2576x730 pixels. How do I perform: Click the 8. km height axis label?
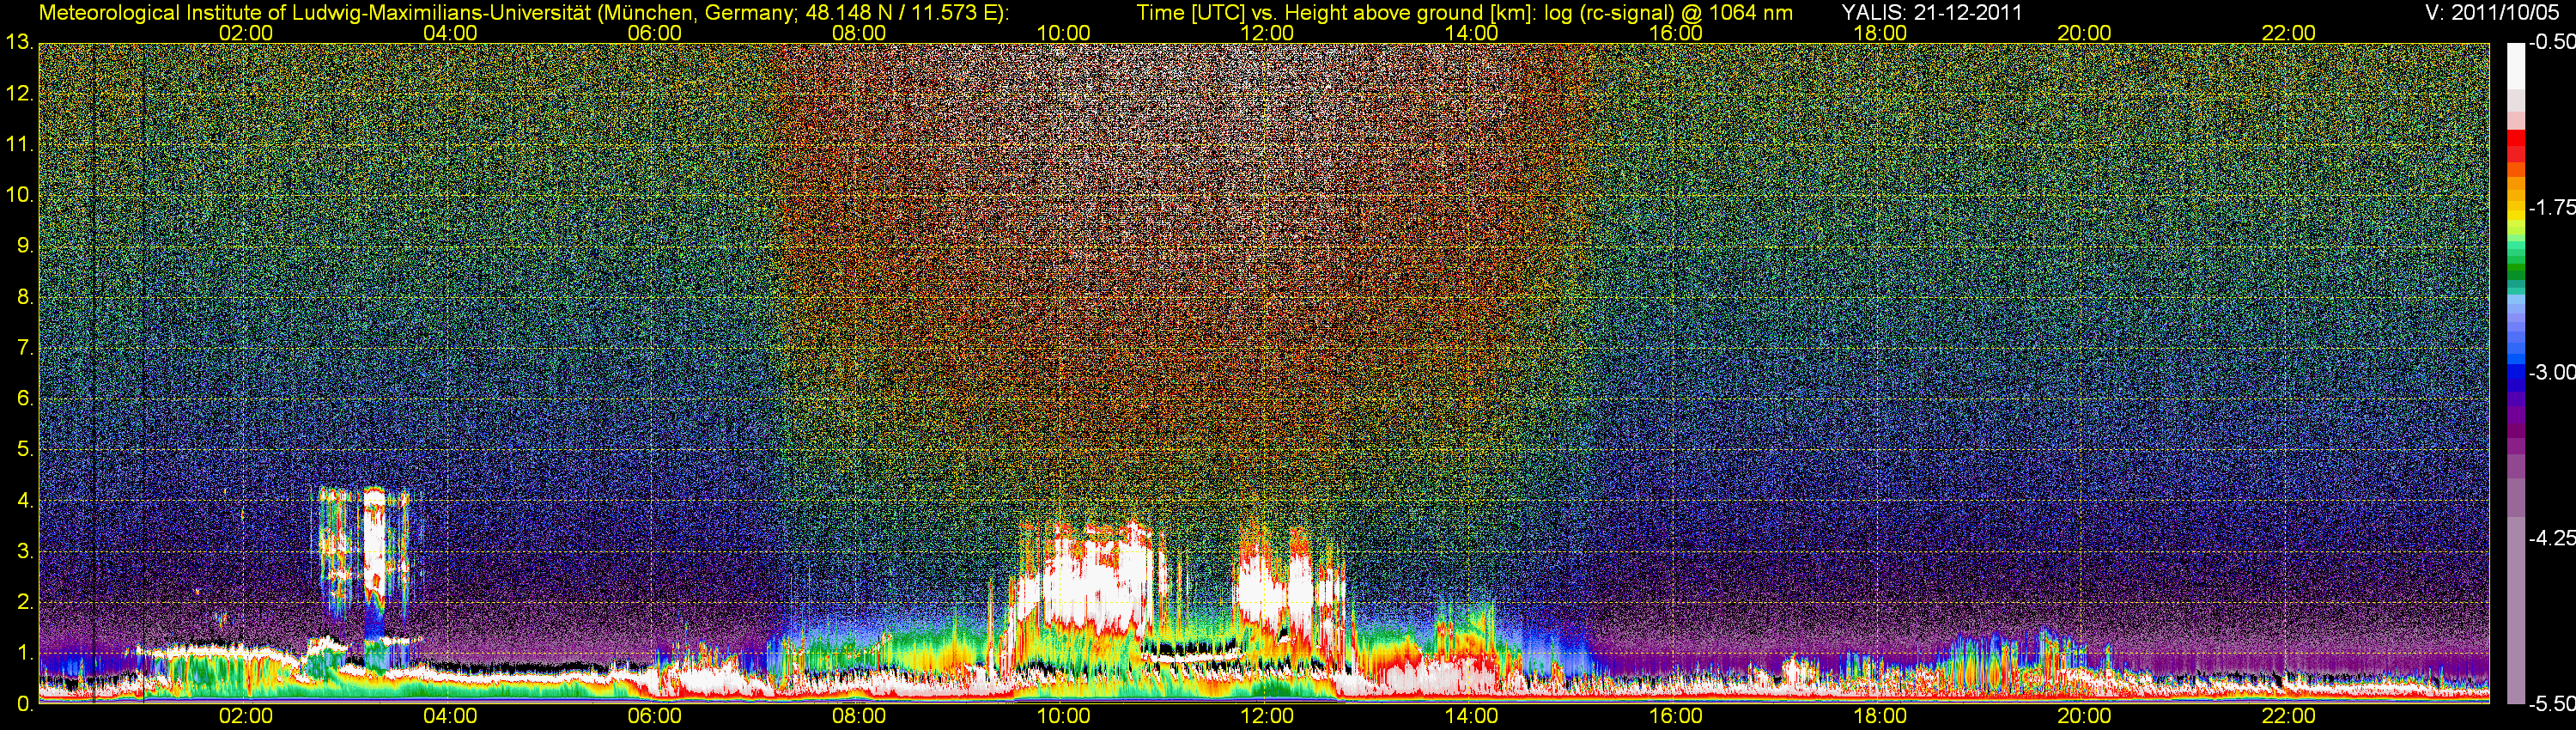coord(25,297)
